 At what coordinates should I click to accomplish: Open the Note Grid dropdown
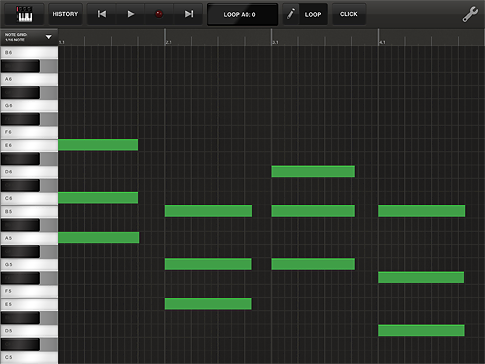click(29, 37)
